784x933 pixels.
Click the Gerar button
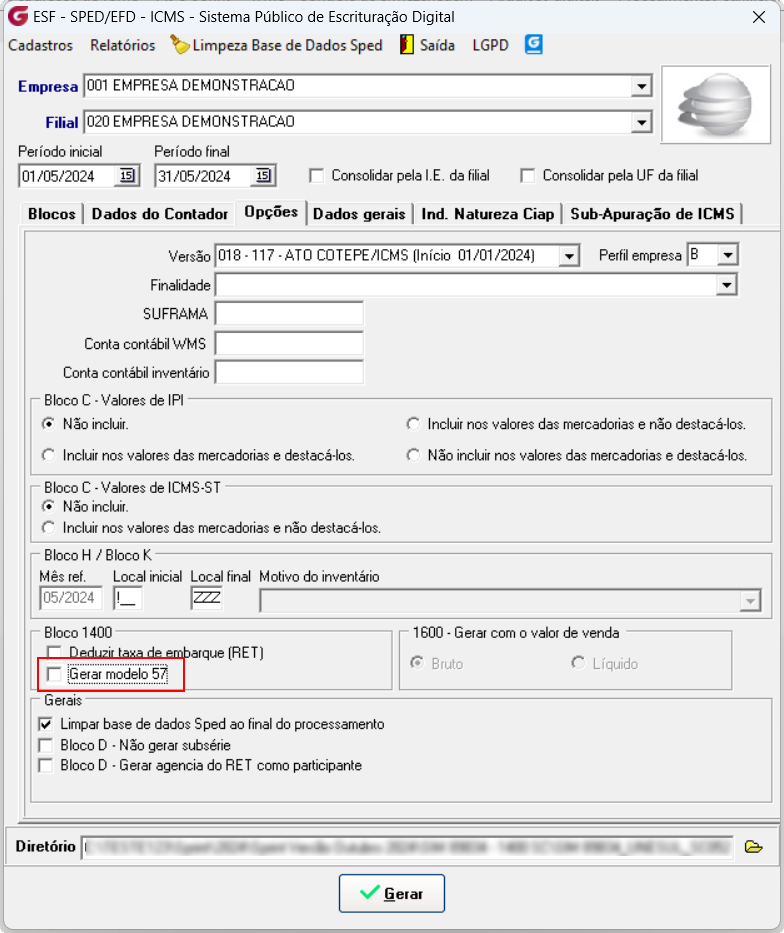pyautogui.click(x=392, y=893)
